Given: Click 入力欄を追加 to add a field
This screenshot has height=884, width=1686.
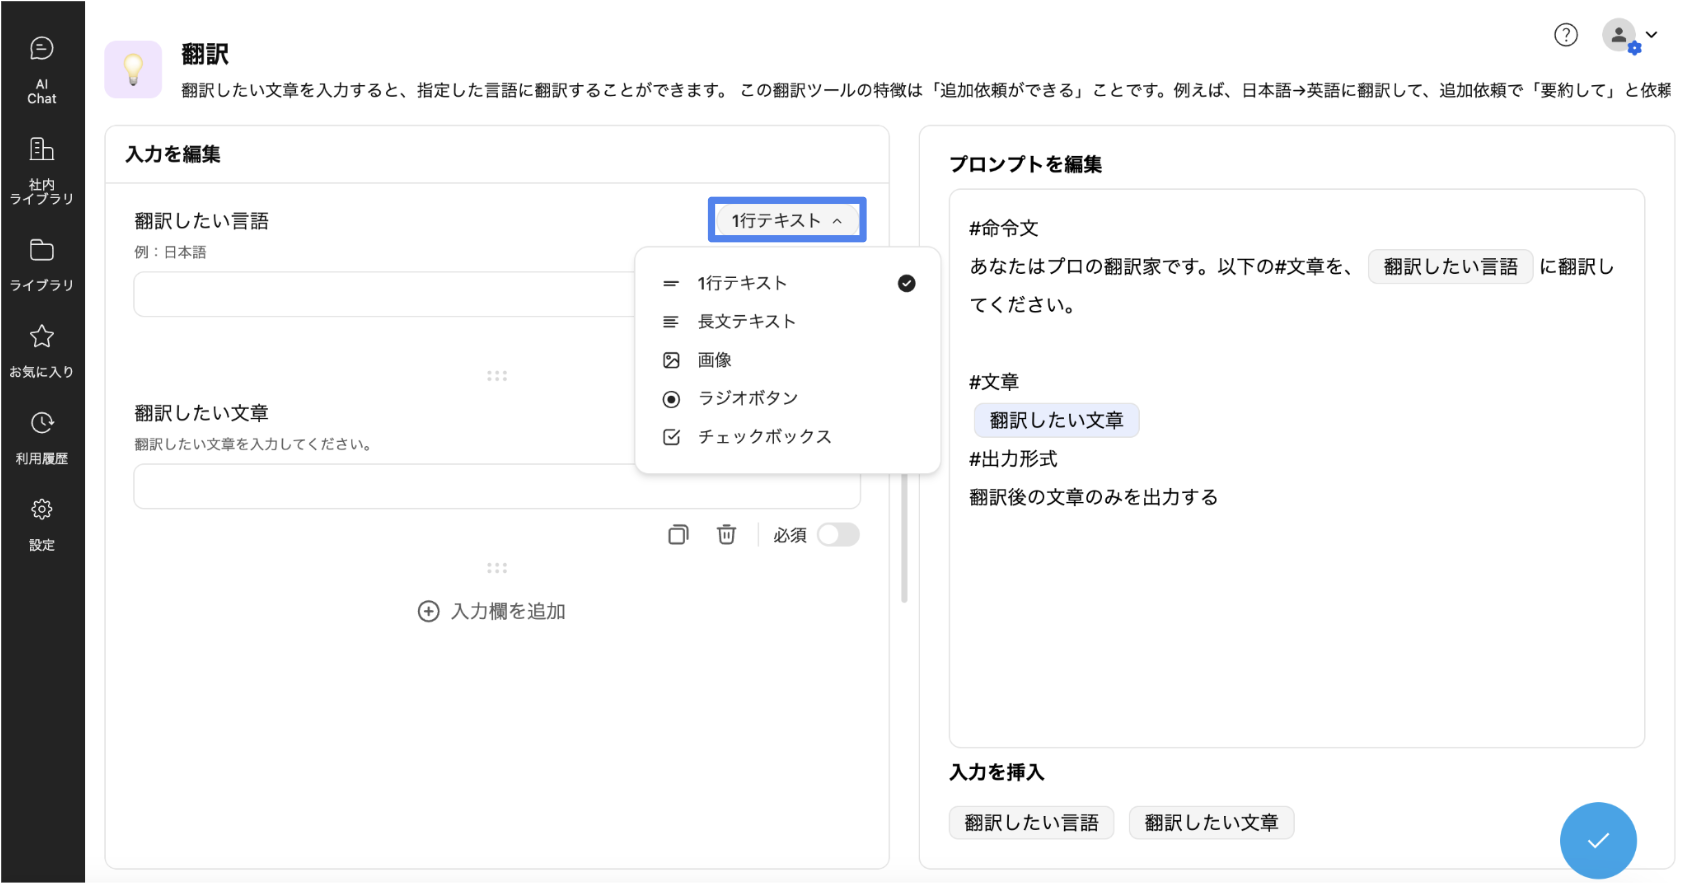Looking at the screenshot, I should pos(492,611).
